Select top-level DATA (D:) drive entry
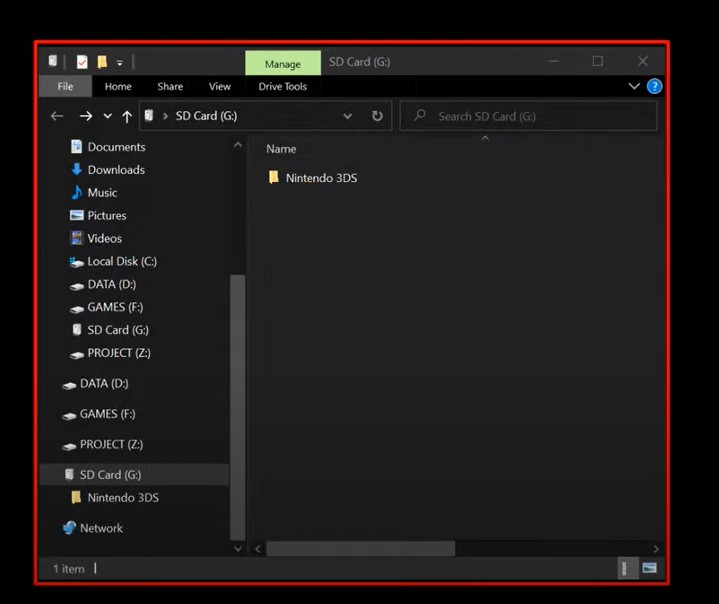 tap(95, 383)
